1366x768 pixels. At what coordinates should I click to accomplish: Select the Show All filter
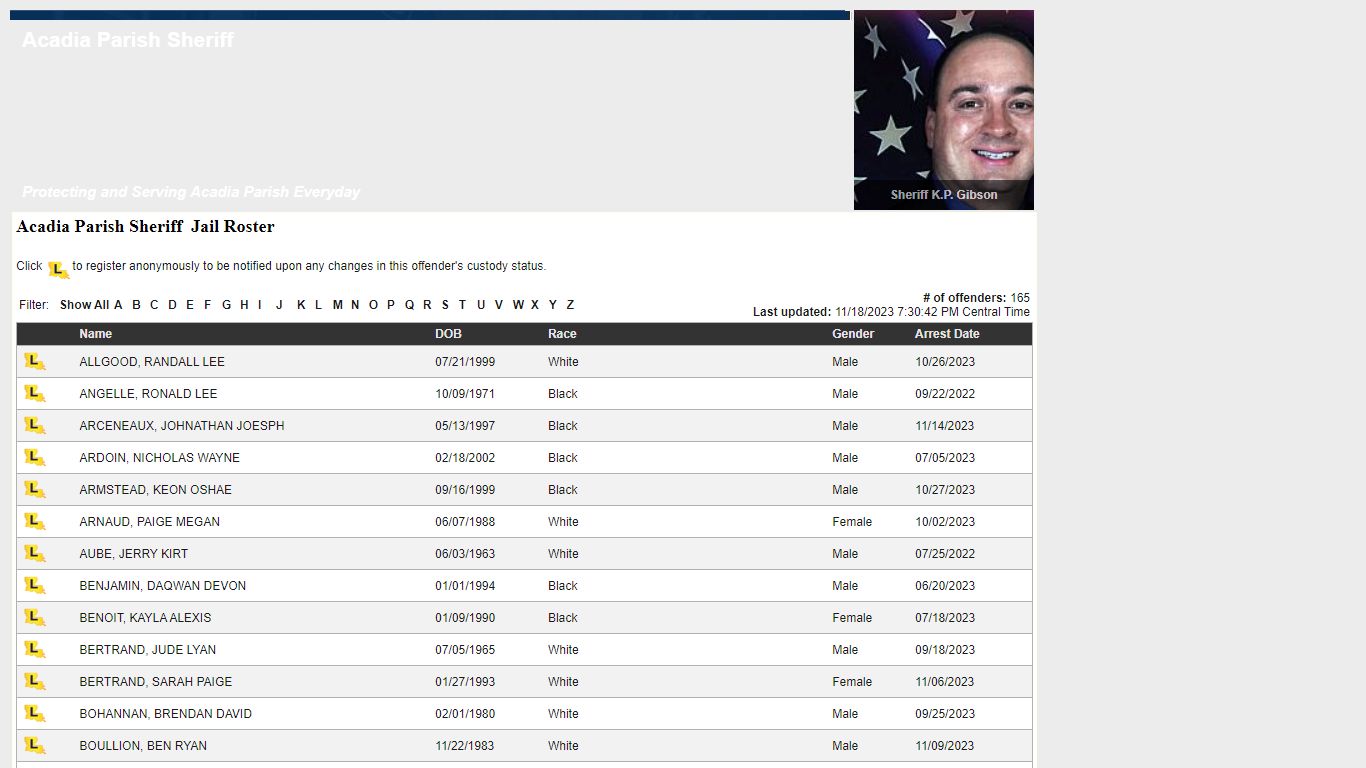click(x=84, y=305)
